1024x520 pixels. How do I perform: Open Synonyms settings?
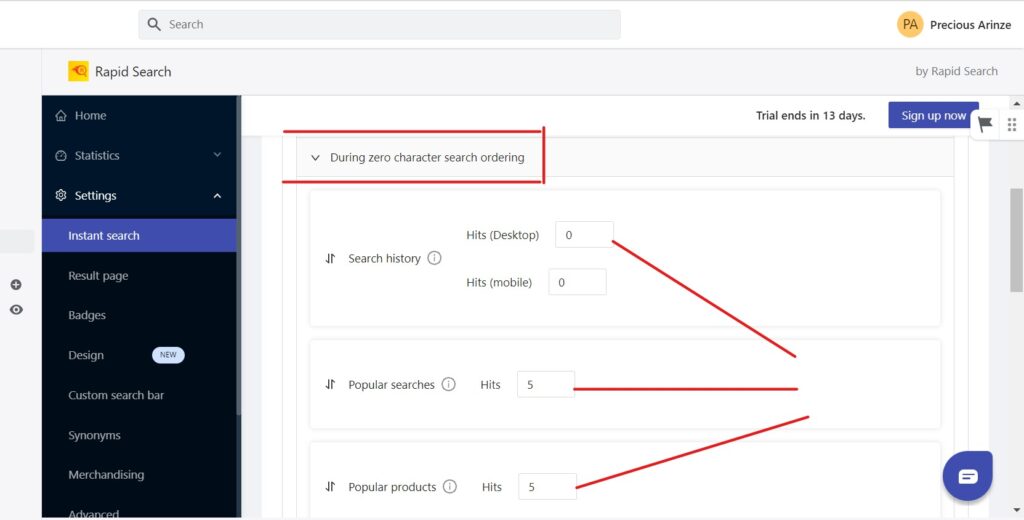tap(94, 435)
